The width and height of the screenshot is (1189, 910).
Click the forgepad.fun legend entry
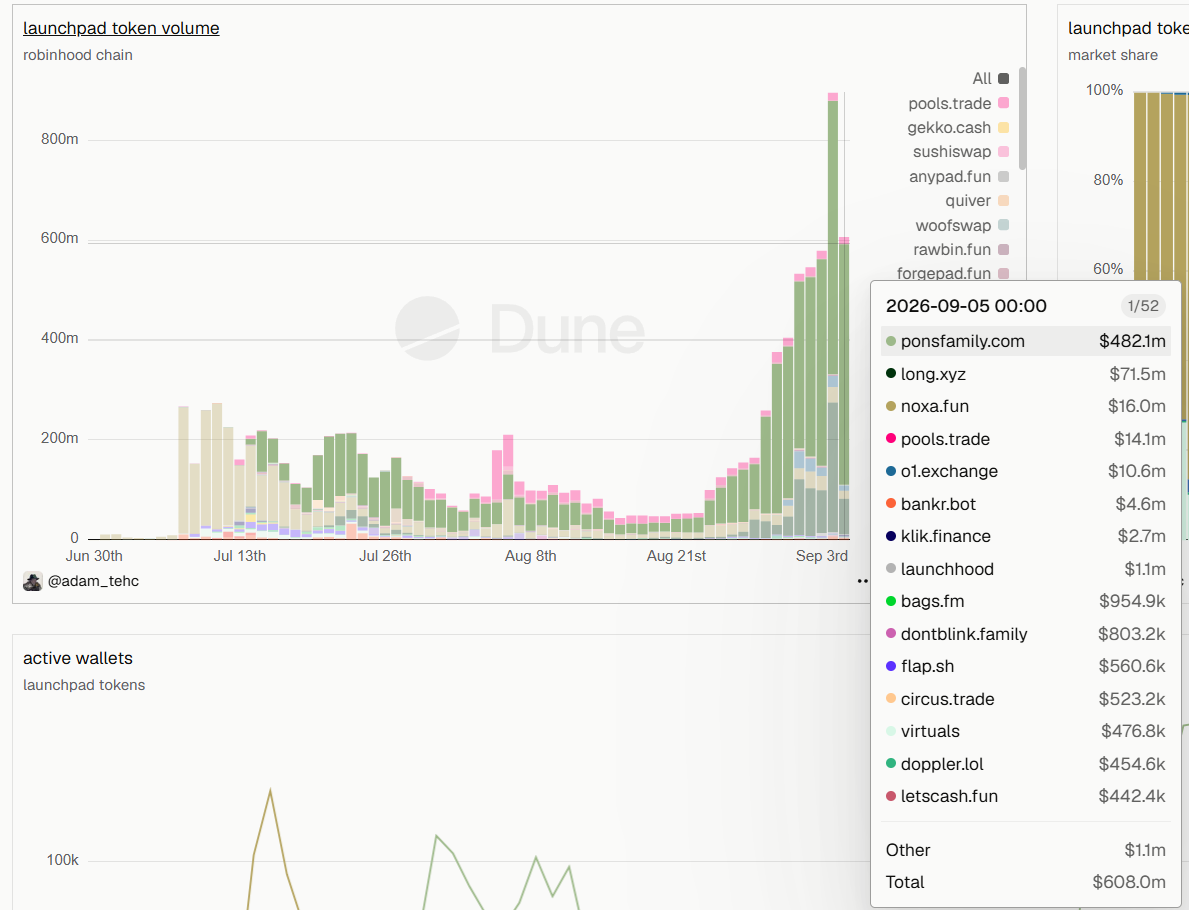coord(952,273)
